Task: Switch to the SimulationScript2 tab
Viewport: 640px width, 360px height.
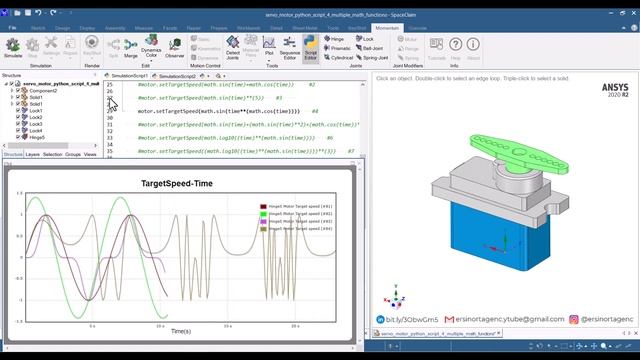Action: click(174, 76)
